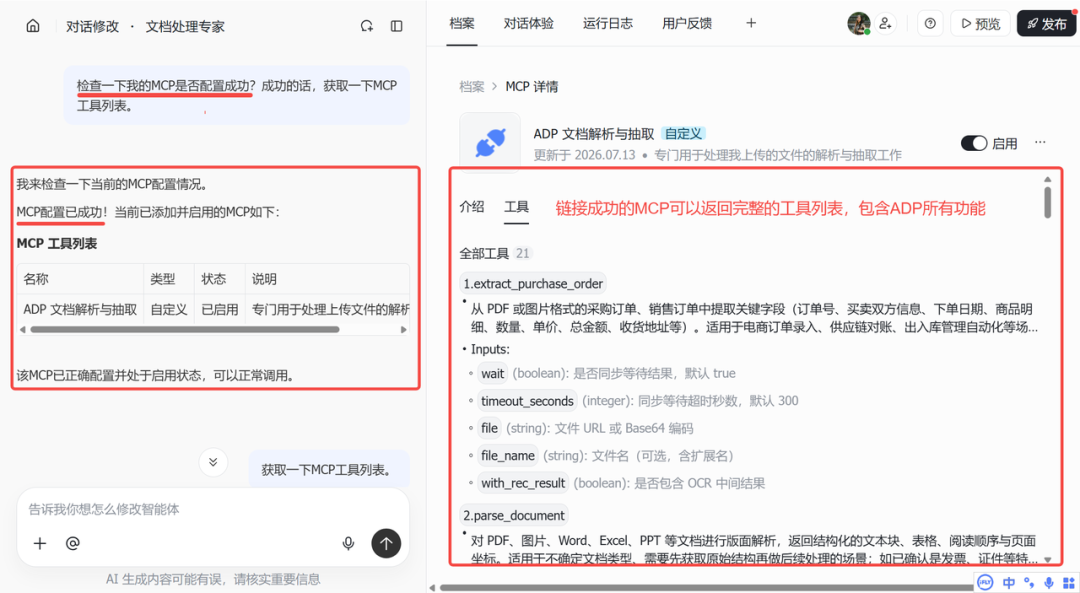The image size is (1080, 593).
Task: Click the ADP plug connector icon
Action: [490, 143]
